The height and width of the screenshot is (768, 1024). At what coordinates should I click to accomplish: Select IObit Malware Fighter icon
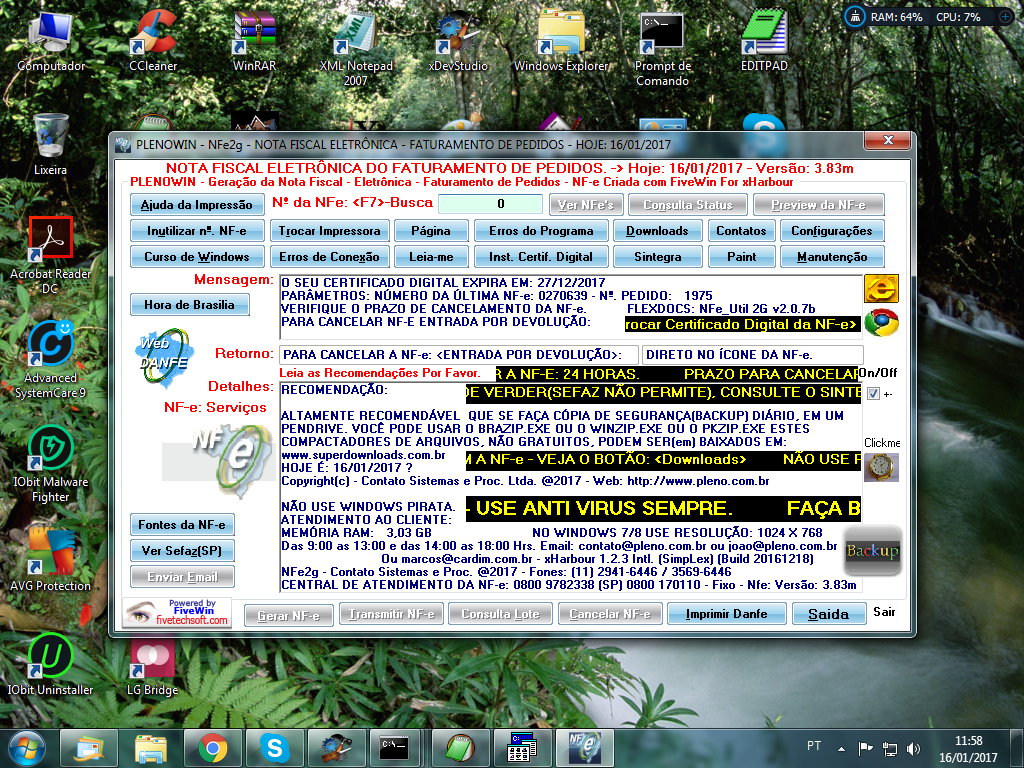coord(50,464)
